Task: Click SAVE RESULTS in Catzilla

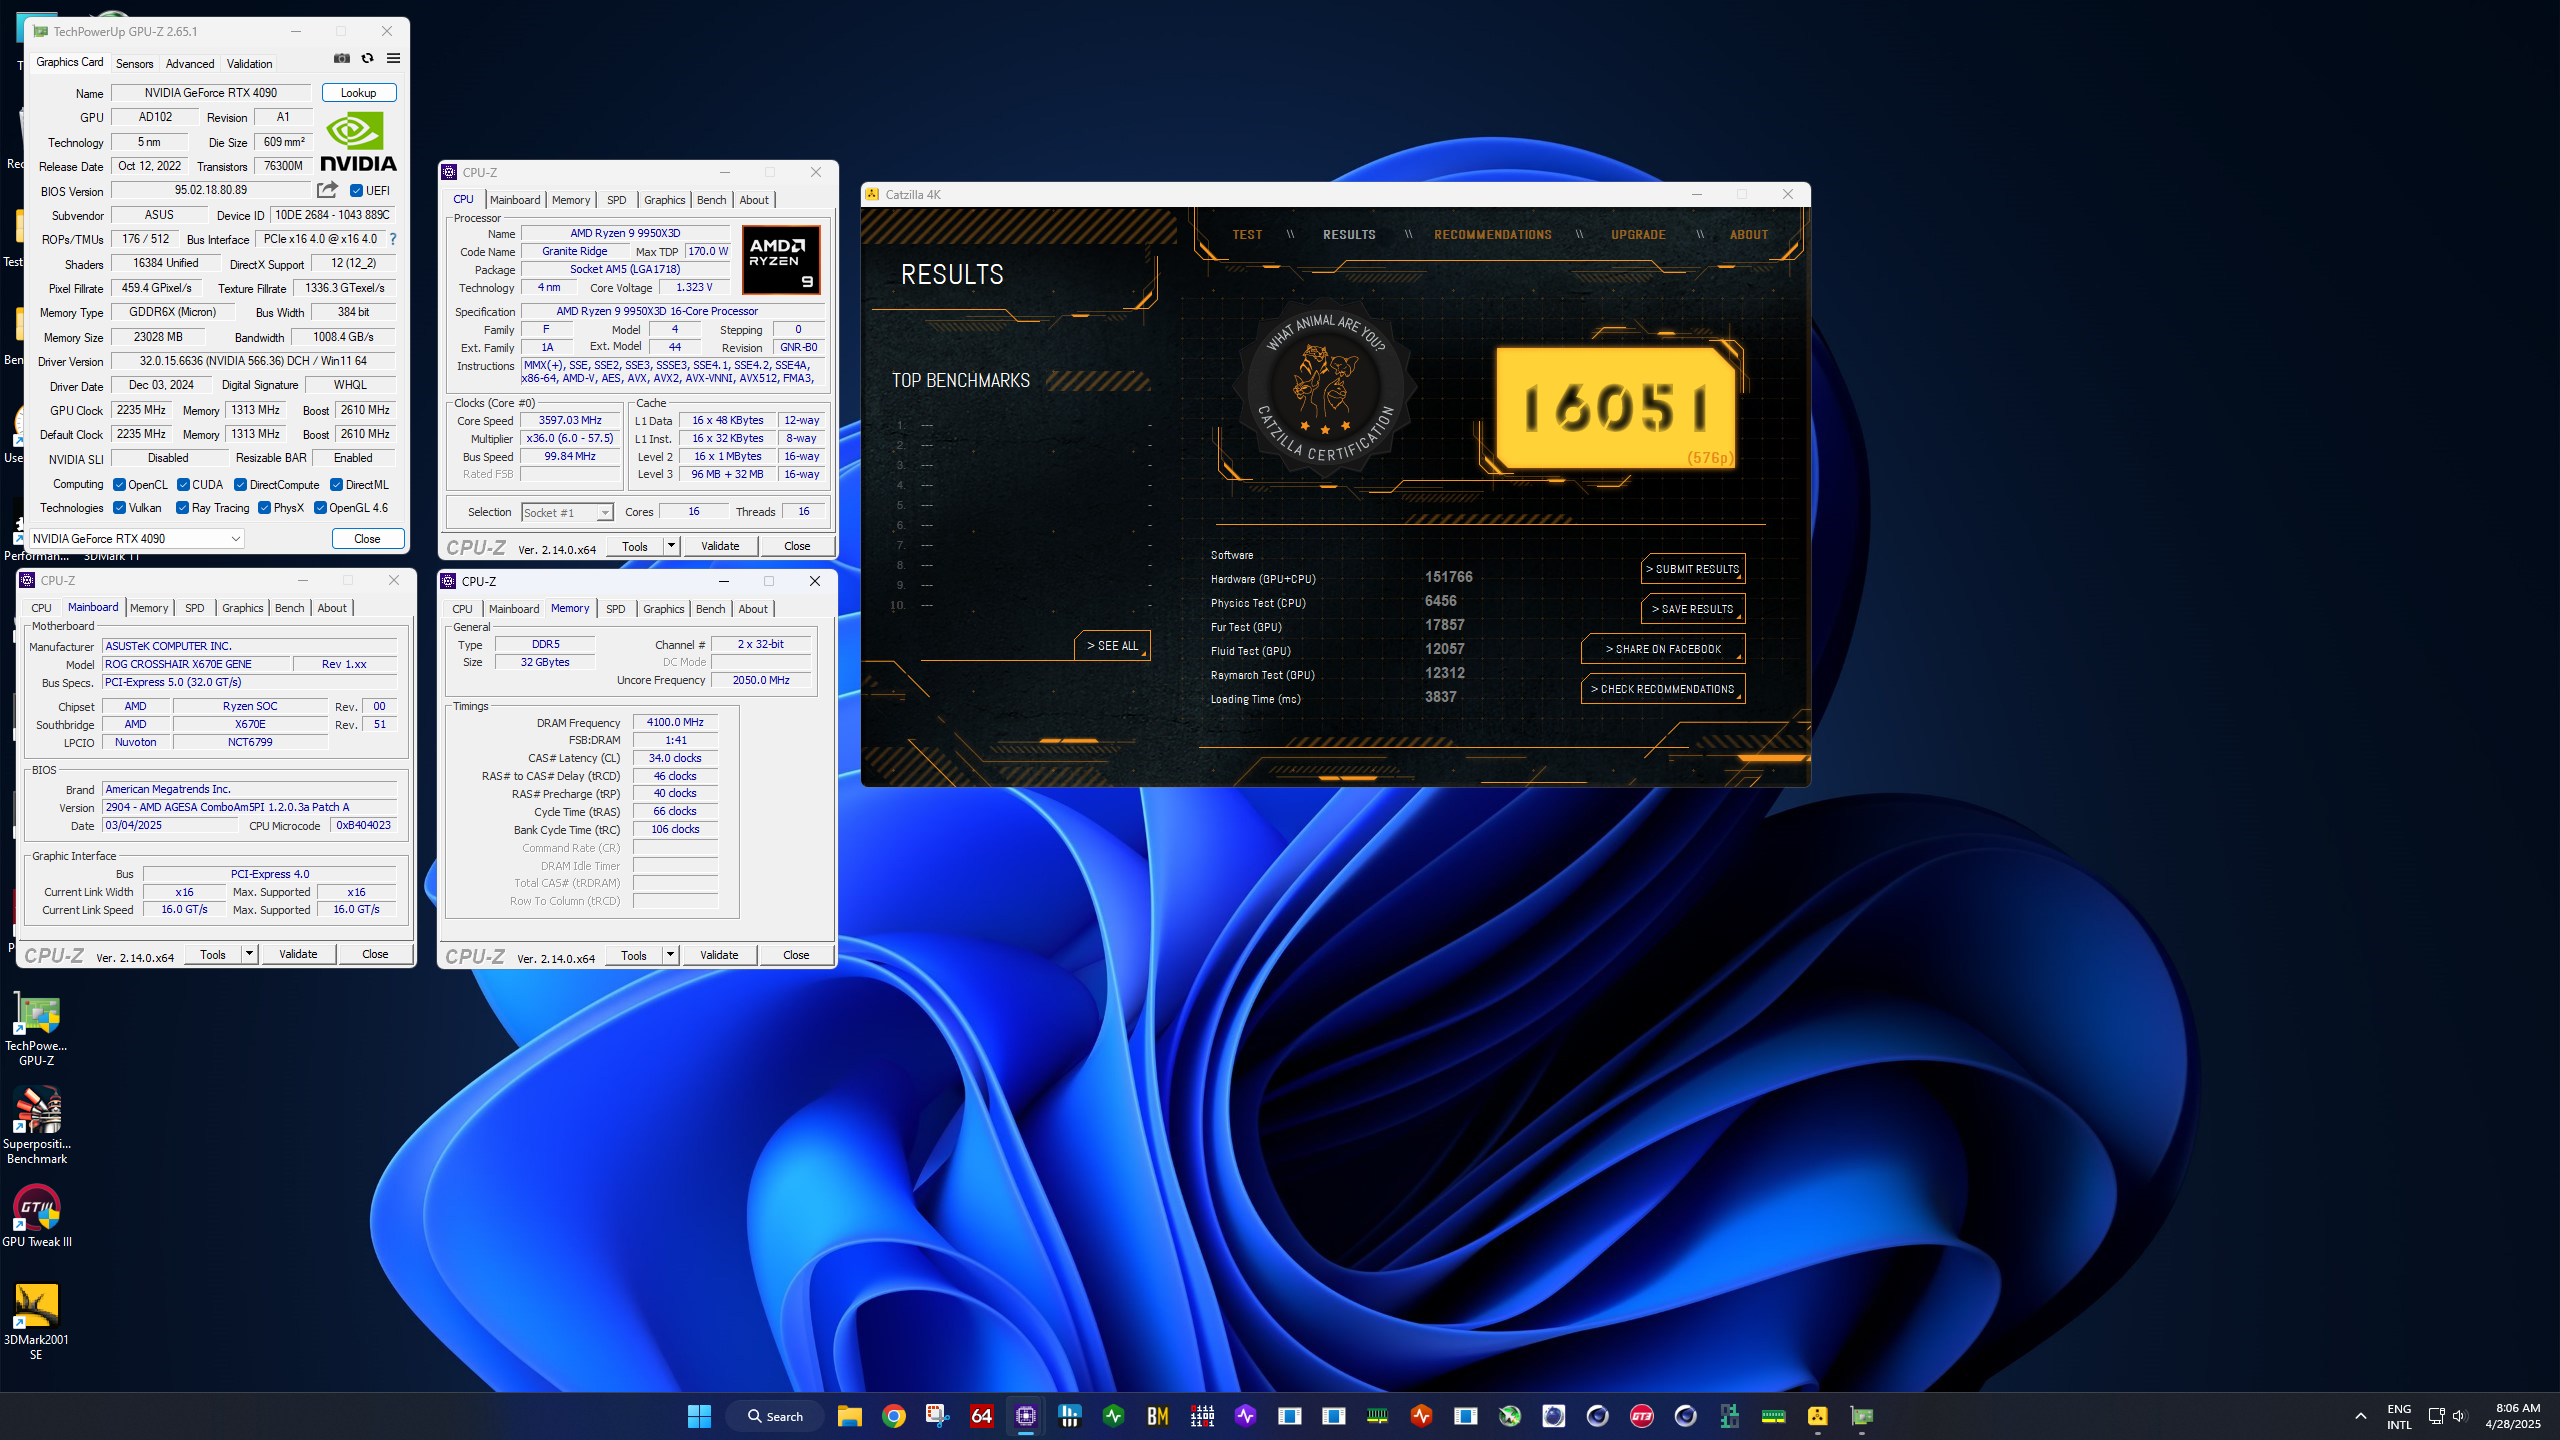Action: 1693,609
